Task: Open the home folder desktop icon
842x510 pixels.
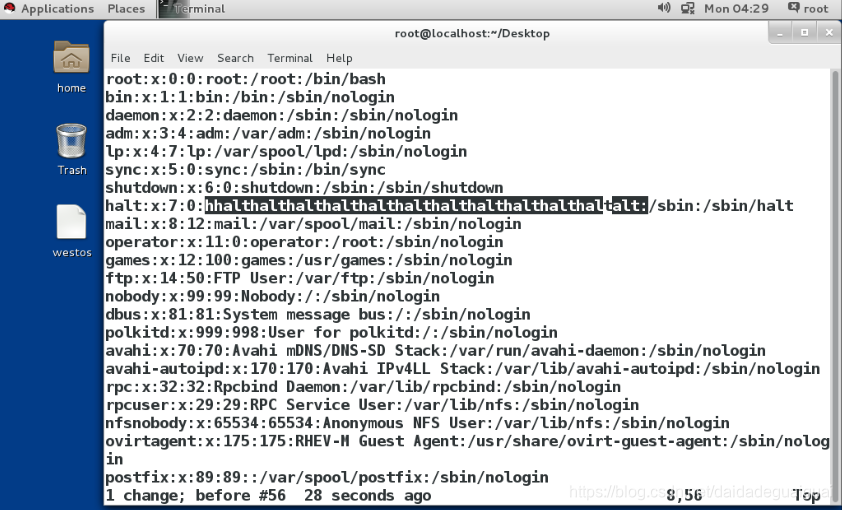Action: [71, 57]
